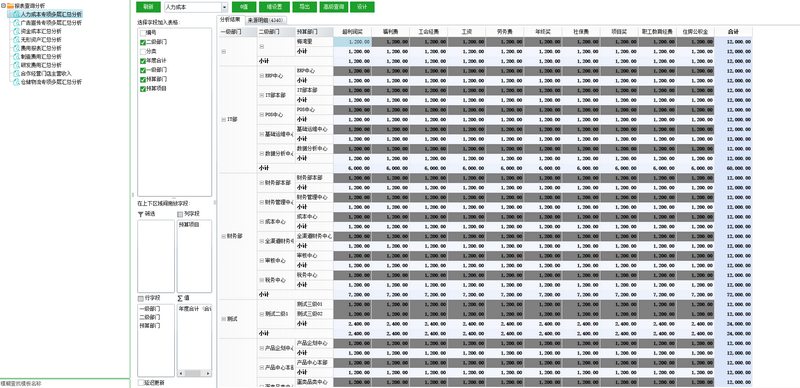This screenshot has height=388, width=800.
Task: Click the 模糊查找模板名称 search field
Action: (x=65, y=383)
